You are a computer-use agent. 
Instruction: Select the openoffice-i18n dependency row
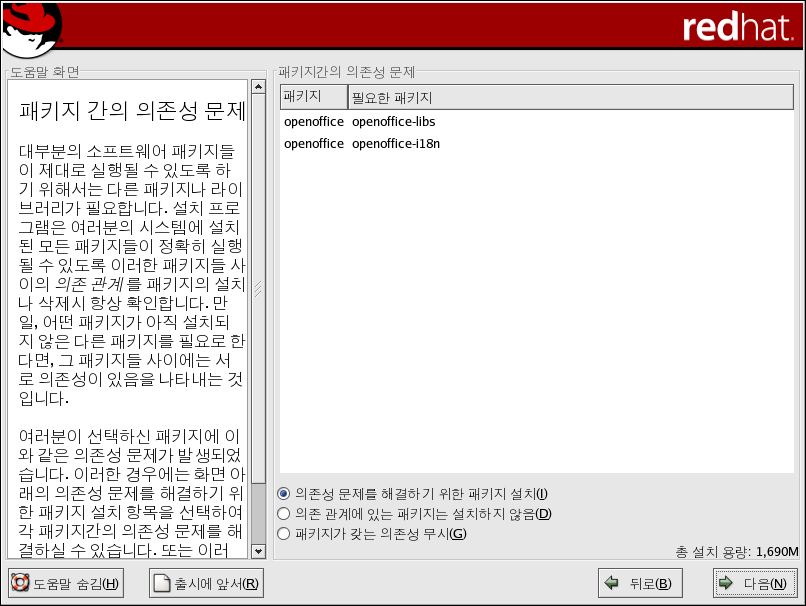tap(395, 143)
